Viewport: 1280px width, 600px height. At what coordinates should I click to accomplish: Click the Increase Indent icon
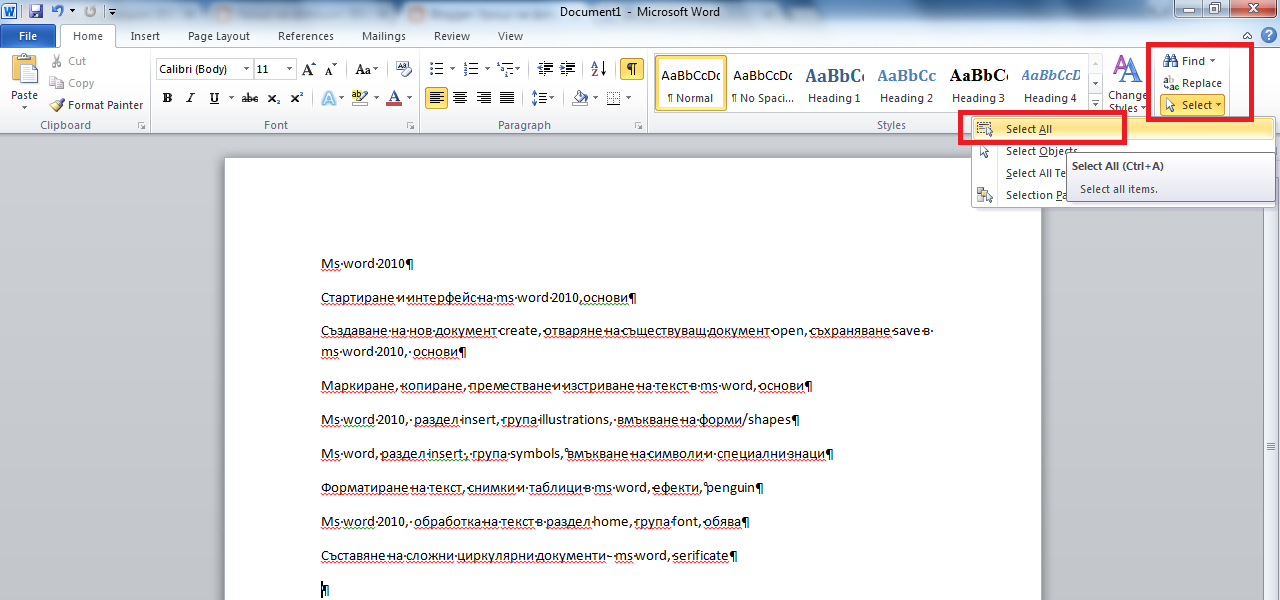pyautogui.click(x=567, y=69)
